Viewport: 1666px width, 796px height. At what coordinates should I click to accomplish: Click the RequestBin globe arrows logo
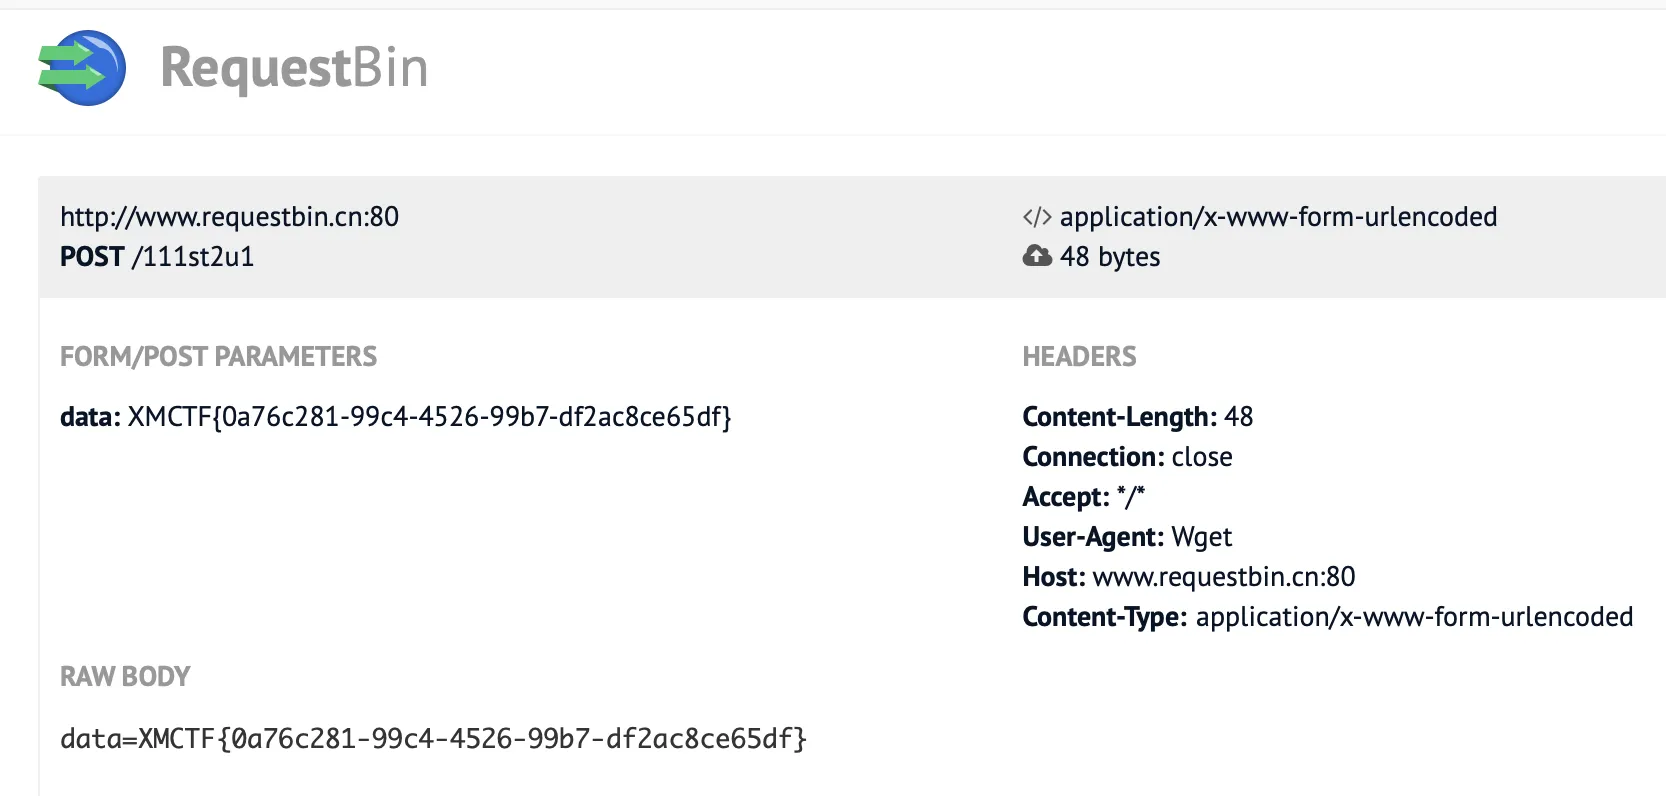(82, 68)
